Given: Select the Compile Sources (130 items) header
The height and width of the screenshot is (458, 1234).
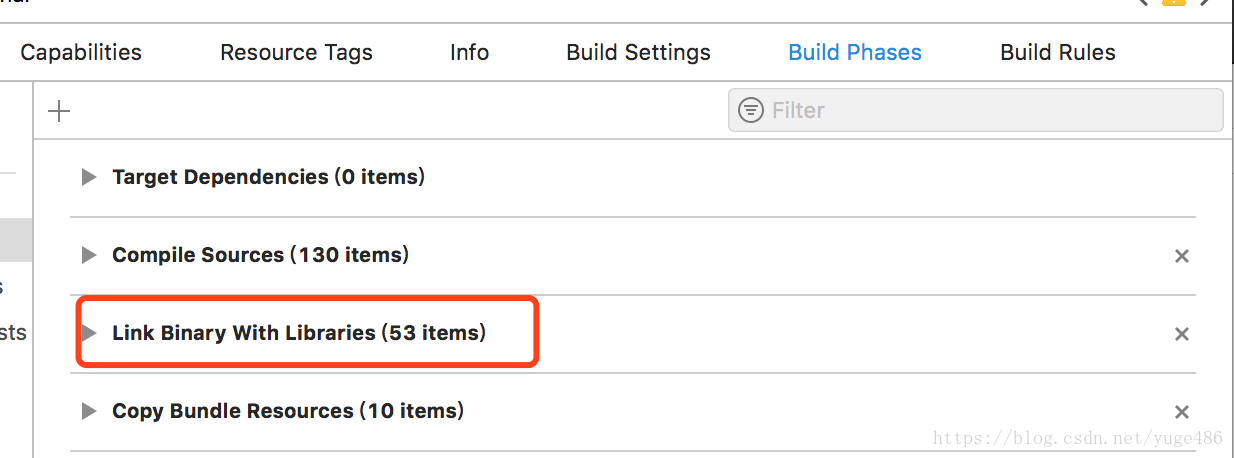Looking at the screenshot, I should click(x=260, y=255).
